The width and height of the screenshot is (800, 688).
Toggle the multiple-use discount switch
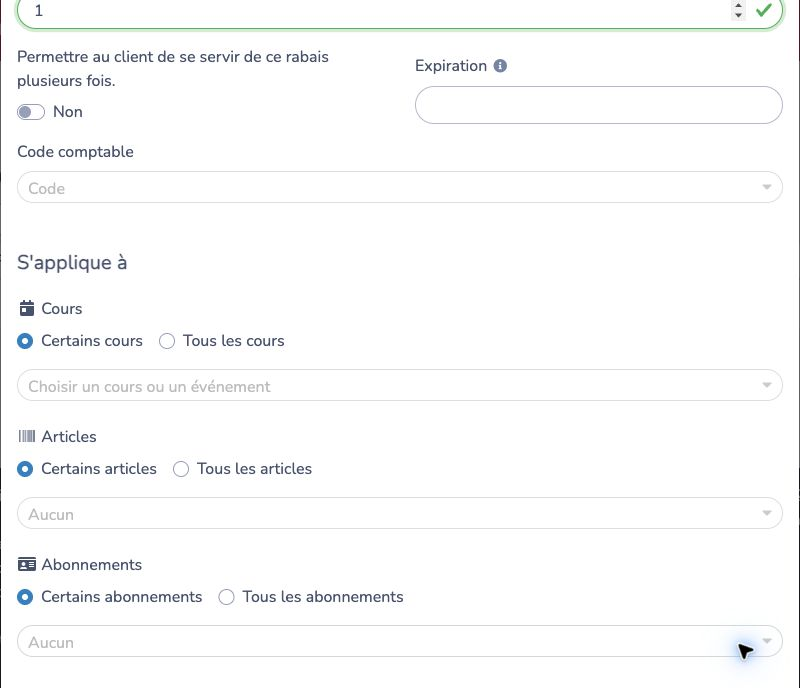click(31, 112)
